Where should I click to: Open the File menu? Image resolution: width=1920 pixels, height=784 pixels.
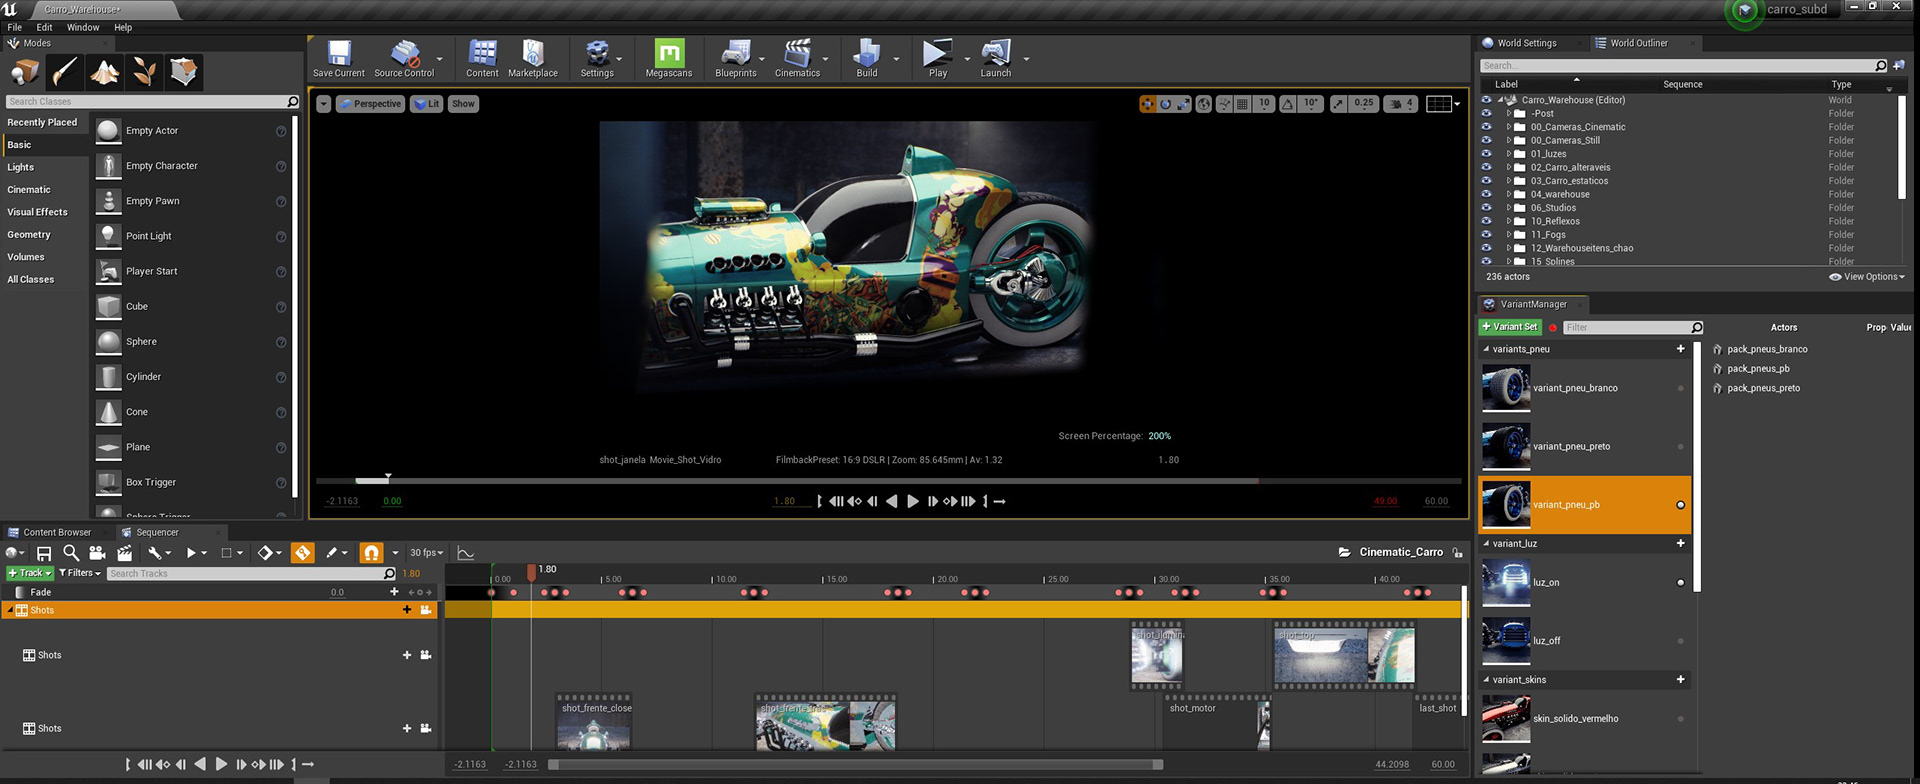(15, 27)
